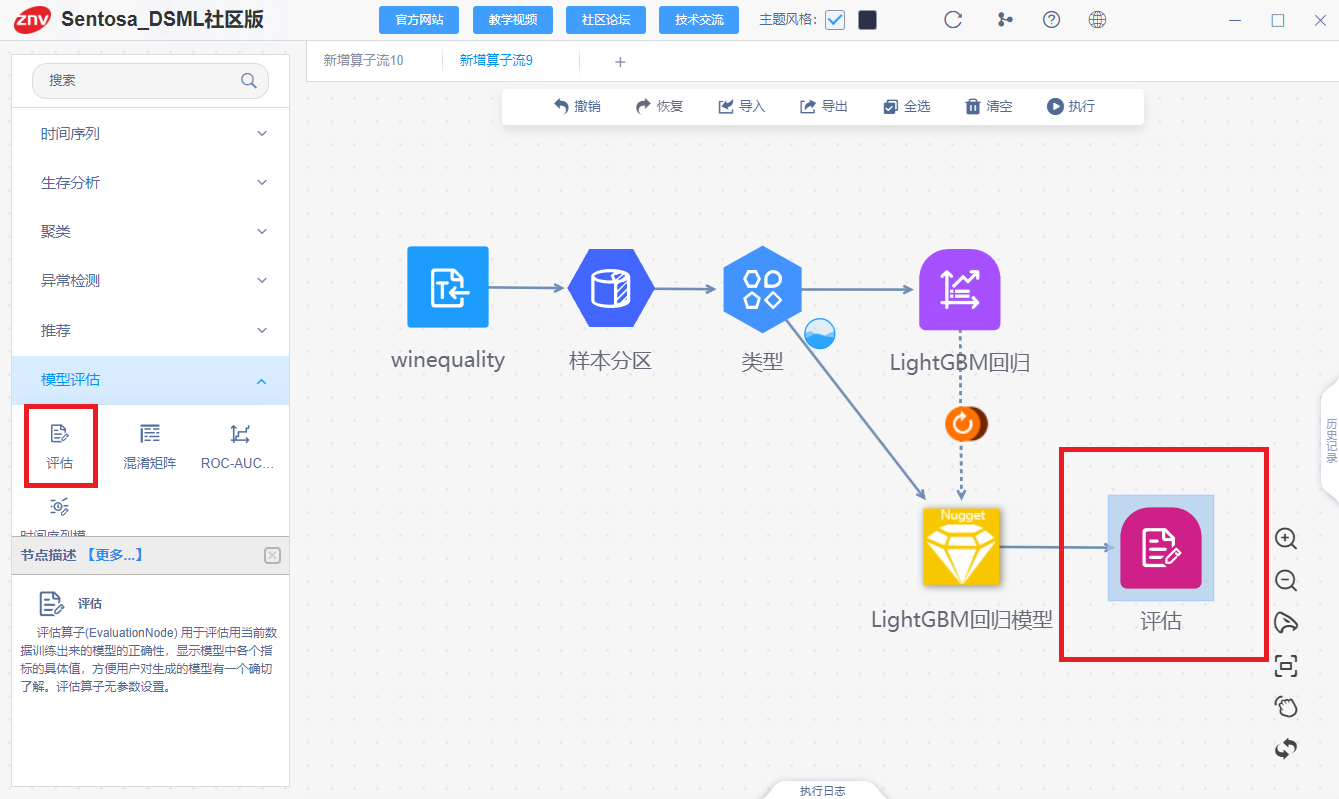This screenshot has width=1339, height=799.
Task: Open the 技术交流 button
Action: pos(699,20)
